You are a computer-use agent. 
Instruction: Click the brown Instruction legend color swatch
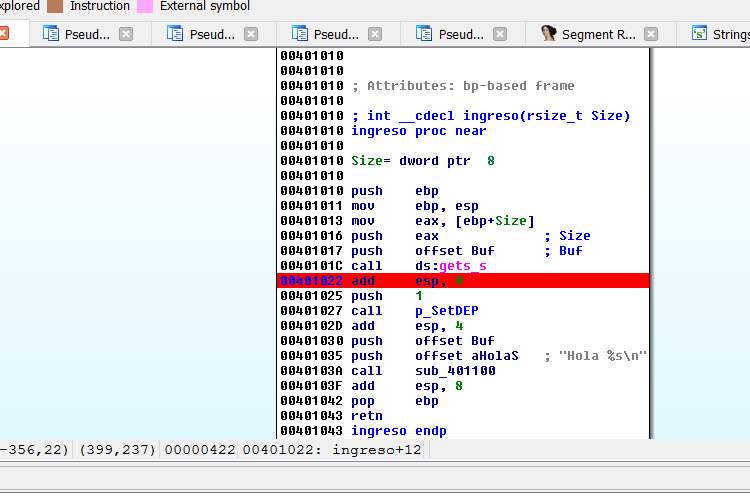tap(55, 6)
